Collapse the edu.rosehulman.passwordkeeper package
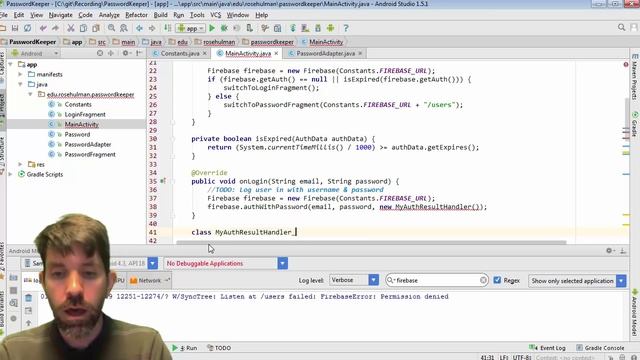 click(x=31, y=94)
